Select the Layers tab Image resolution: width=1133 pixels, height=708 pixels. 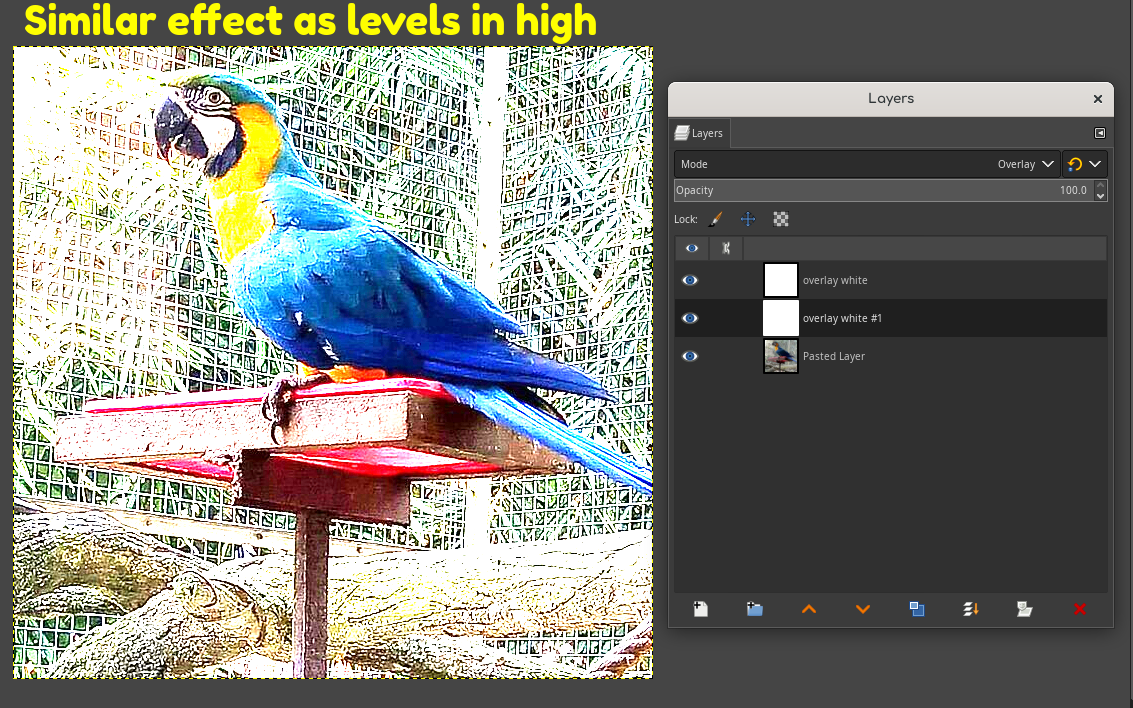[x=699, y=133]
